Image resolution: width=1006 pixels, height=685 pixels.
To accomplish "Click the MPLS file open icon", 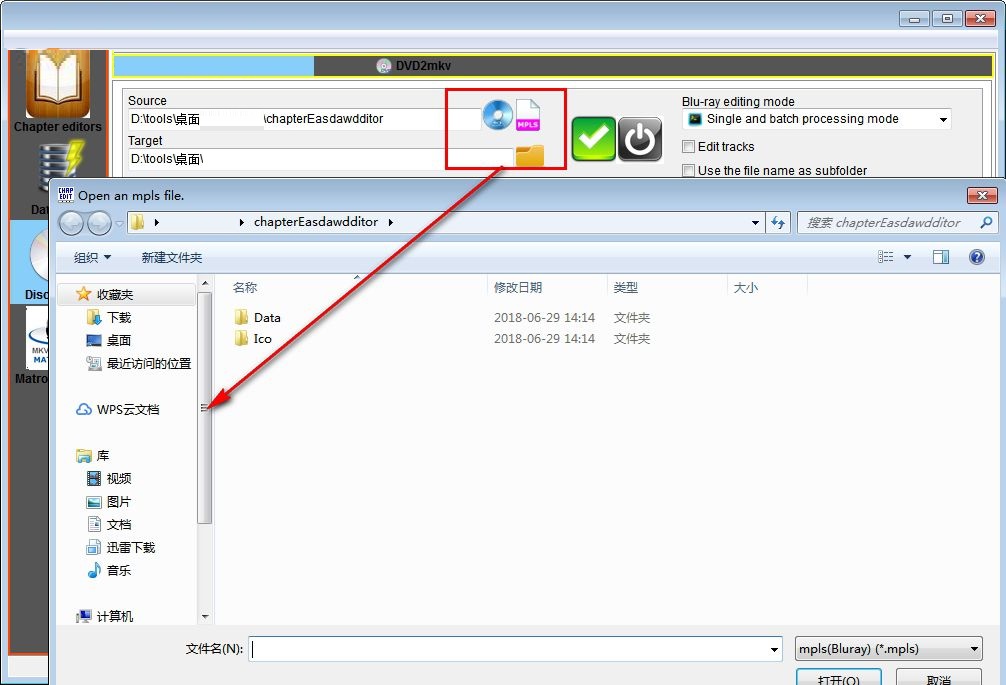I will click(528, 116).
